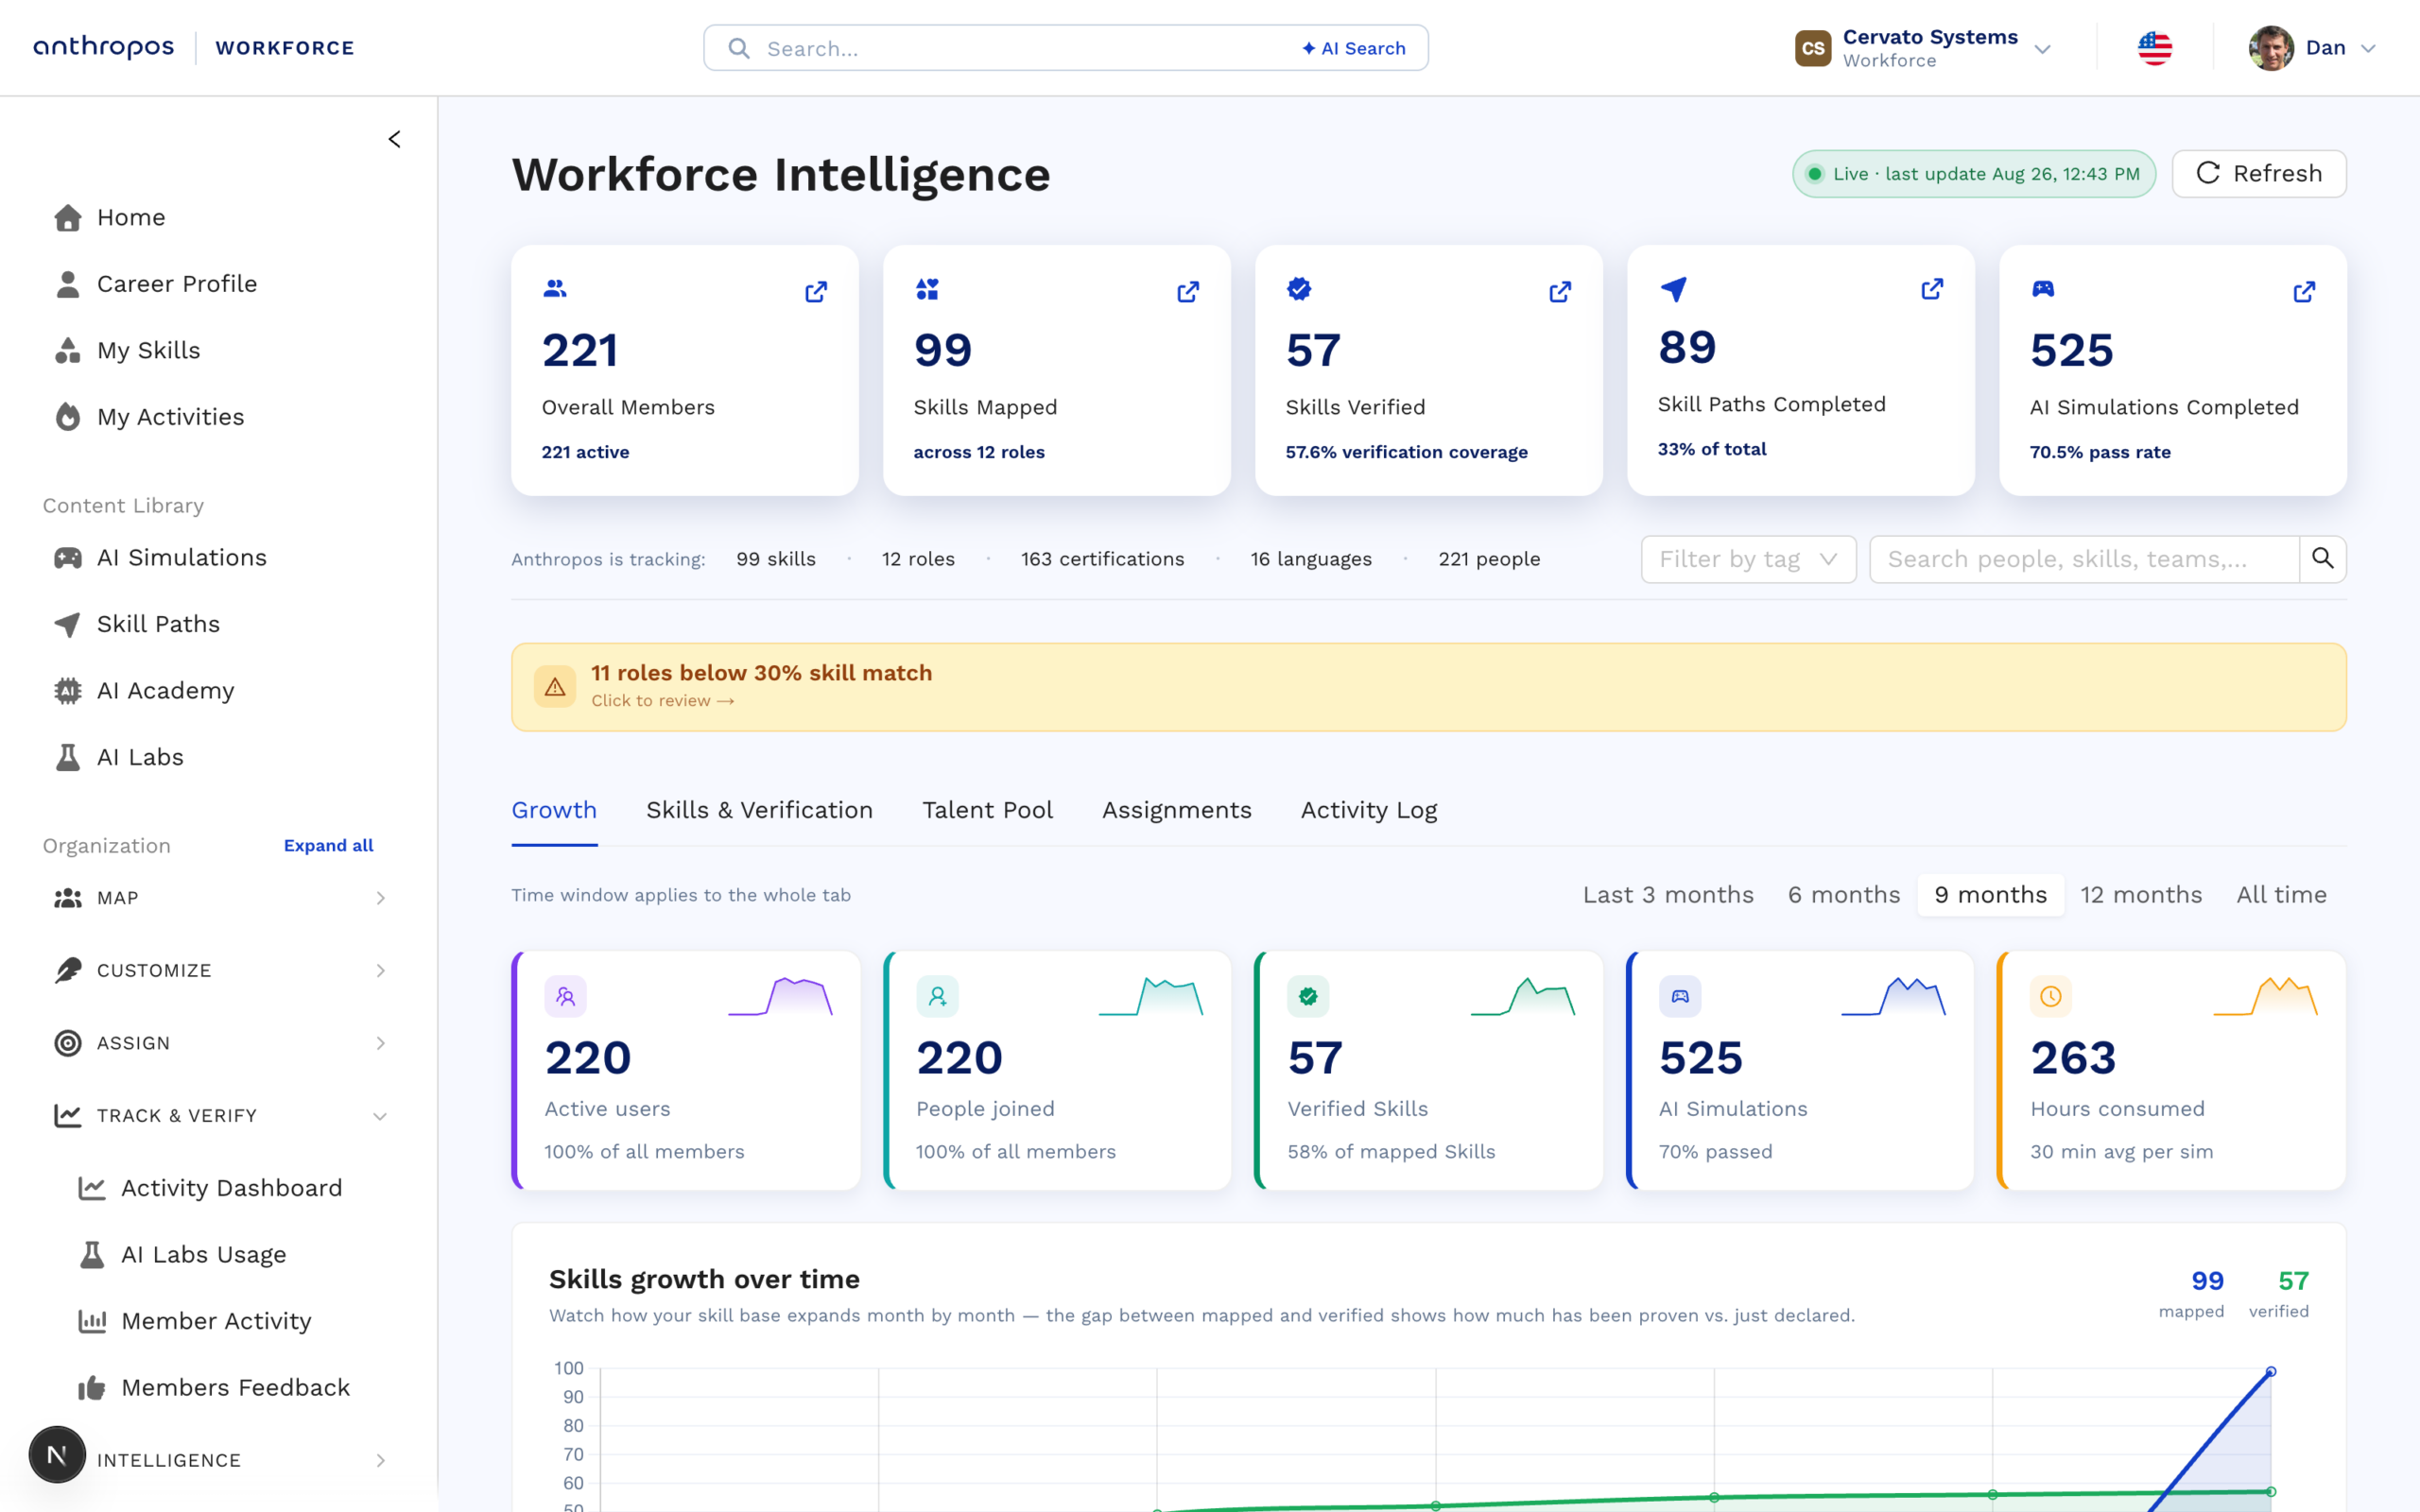Open external link on Skills Mapped card
Screen dimensions: 2420x1512
coord(1188,291)
